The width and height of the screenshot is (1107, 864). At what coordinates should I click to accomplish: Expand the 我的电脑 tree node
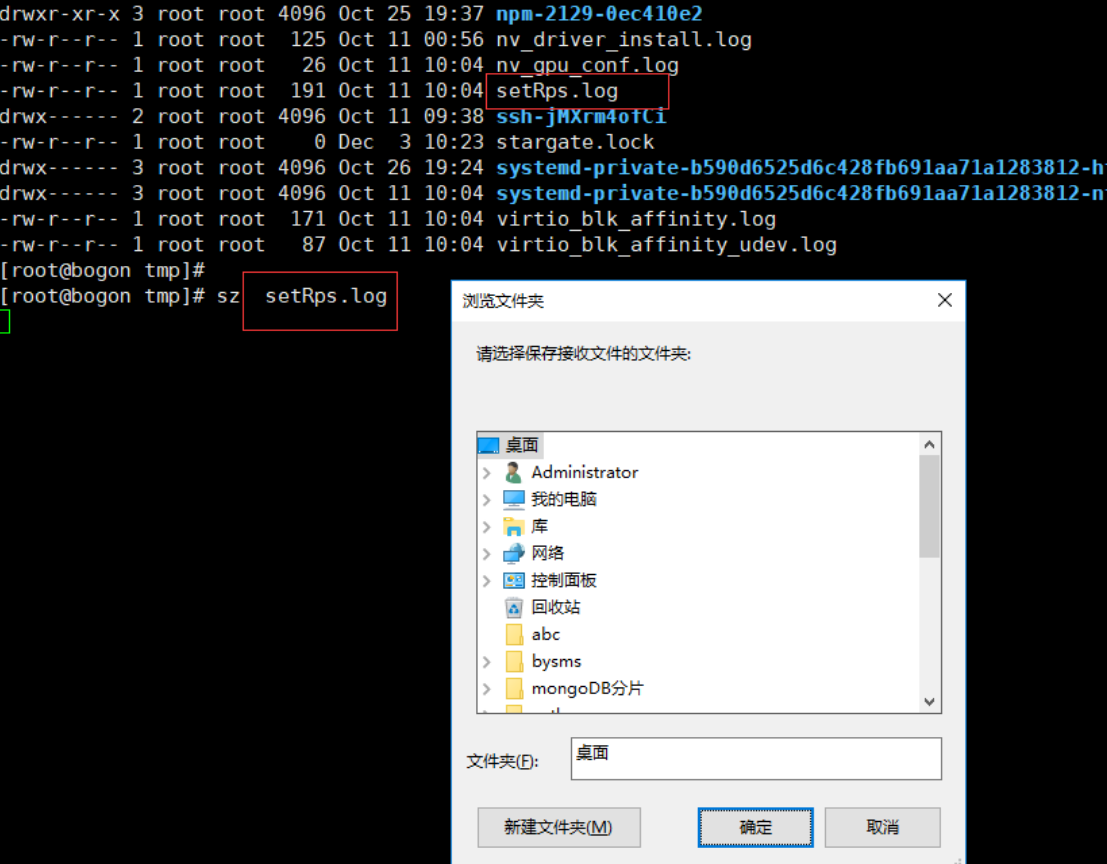coord(486,500)
